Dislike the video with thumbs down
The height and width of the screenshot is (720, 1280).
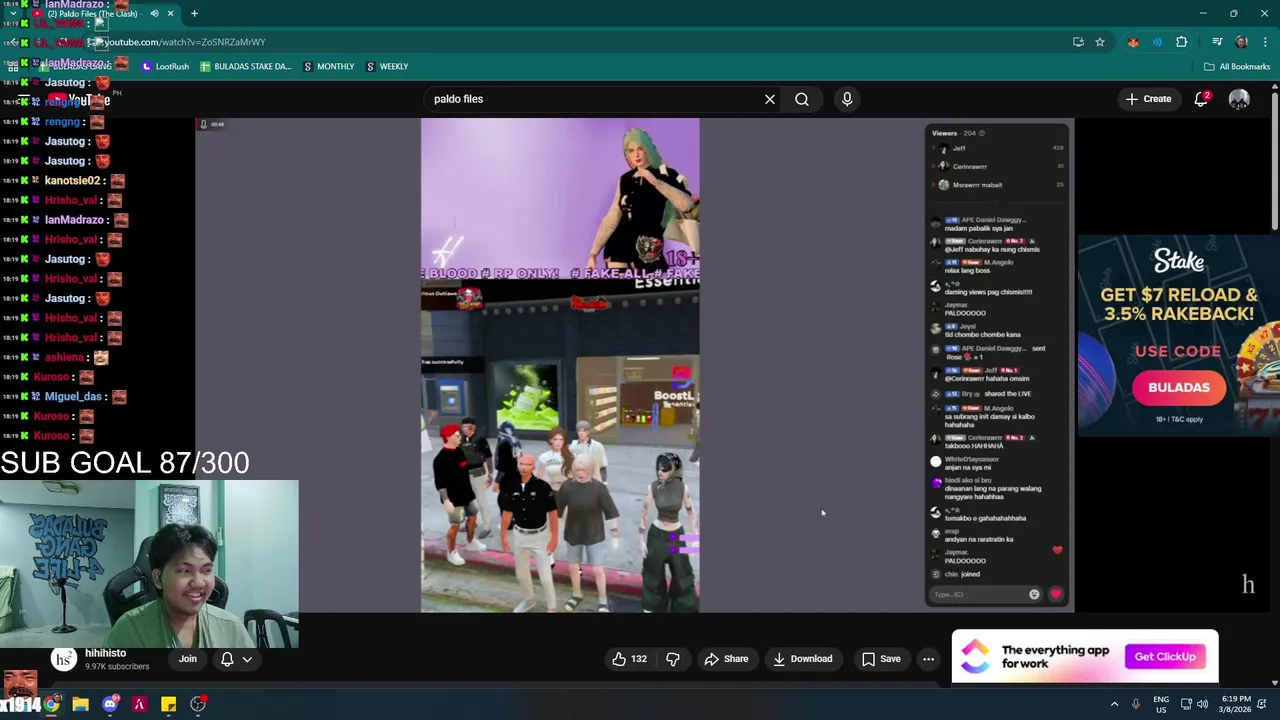tap(673, 659)
